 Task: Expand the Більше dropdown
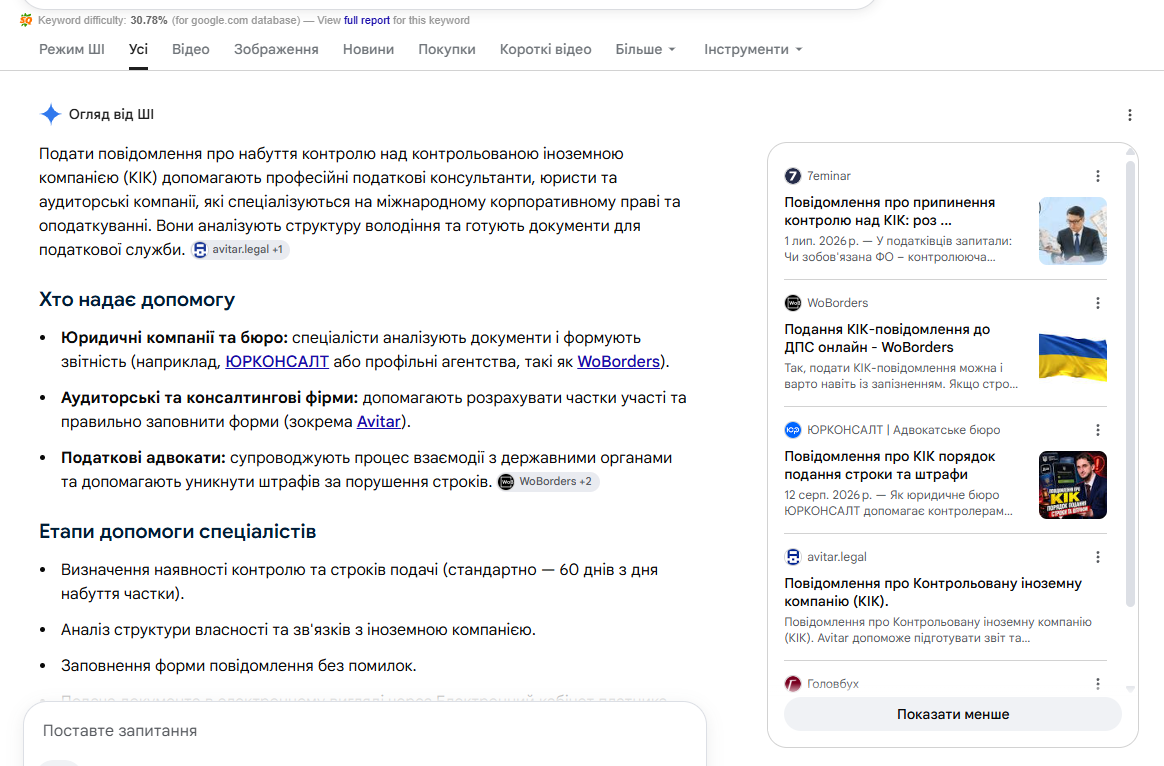click(645, 49)
